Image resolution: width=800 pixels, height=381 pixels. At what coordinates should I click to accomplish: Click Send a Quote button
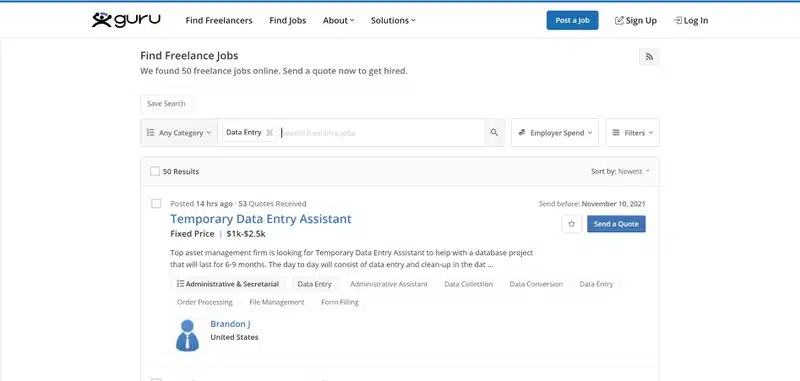click(616, 224)
